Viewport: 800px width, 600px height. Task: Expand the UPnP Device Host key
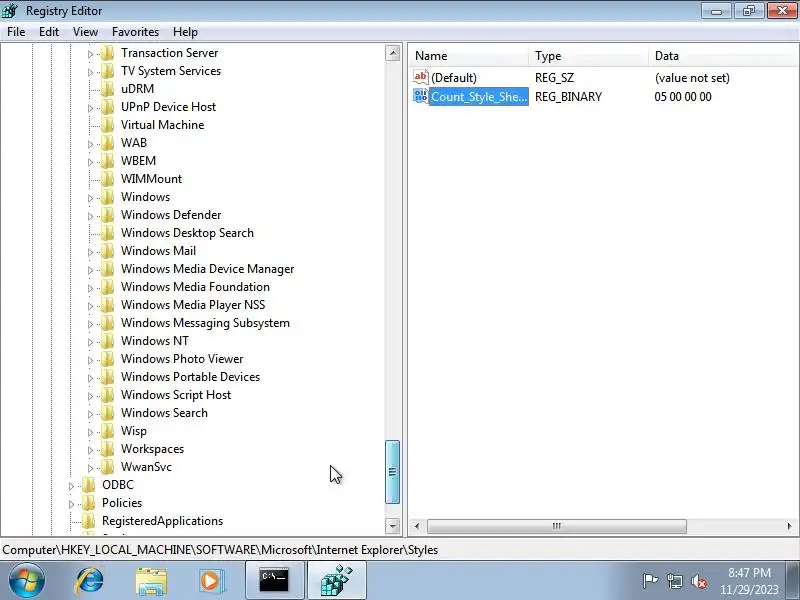coord(90,108)
